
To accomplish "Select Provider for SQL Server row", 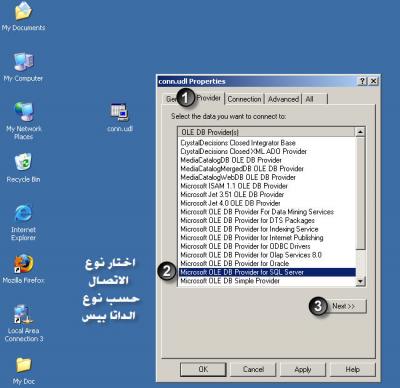I will pyautogui.click(x=267, y=272).
